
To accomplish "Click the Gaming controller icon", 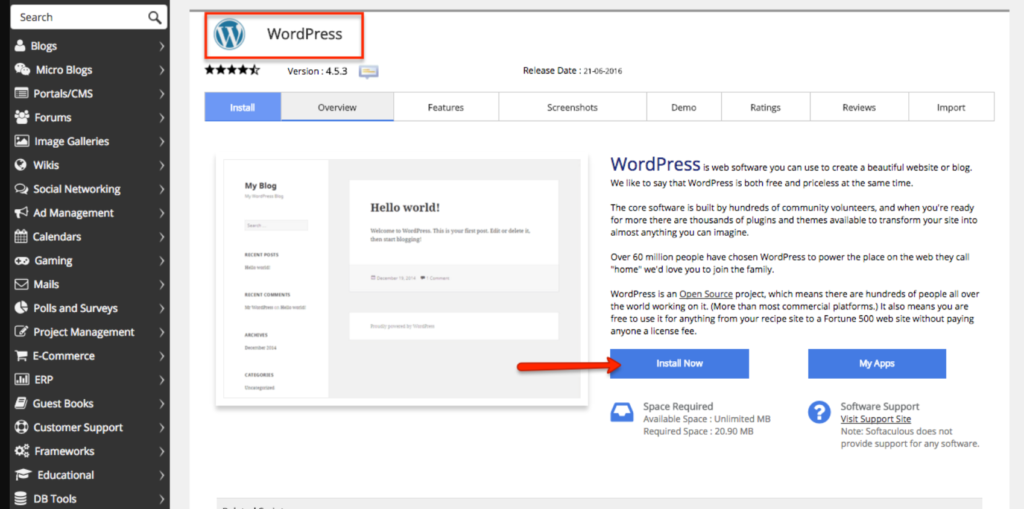I will (x=22, y=261).
